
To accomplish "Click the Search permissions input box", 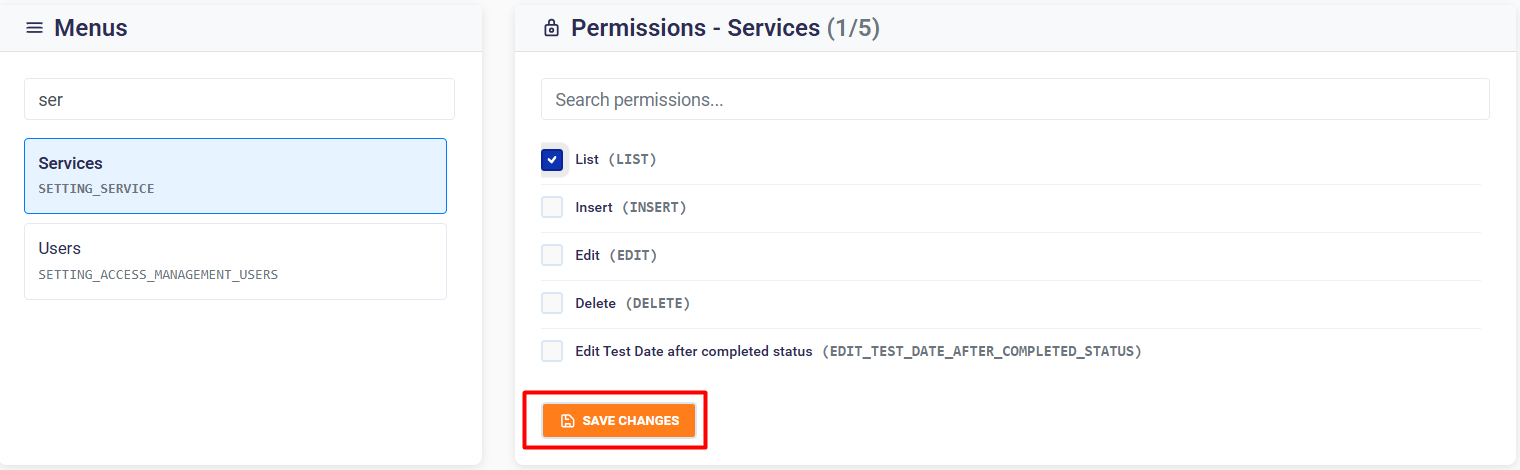I will coord(1015,100).
